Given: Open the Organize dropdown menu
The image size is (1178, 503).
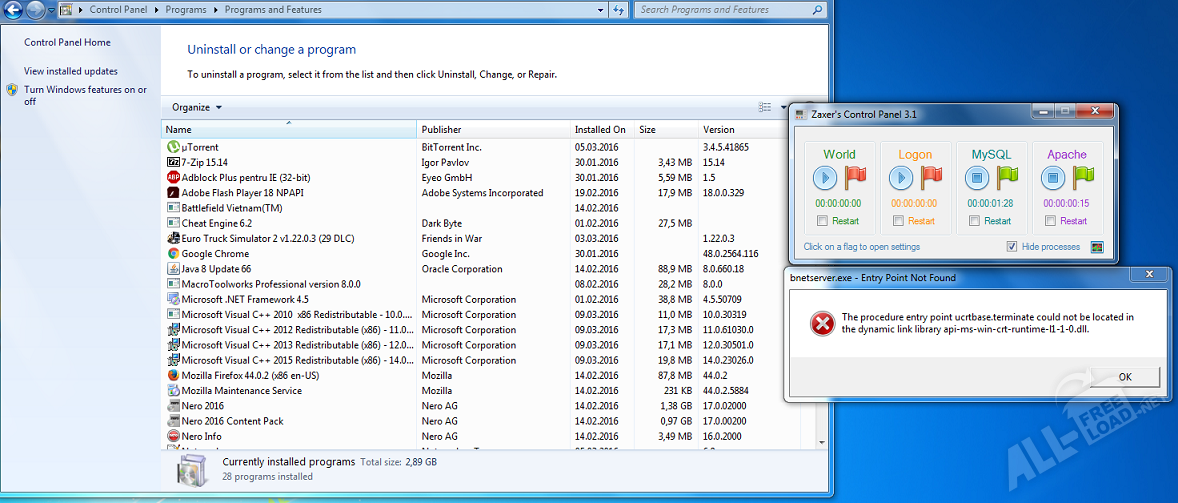Looking at the screenshot, I should point(196,107).
